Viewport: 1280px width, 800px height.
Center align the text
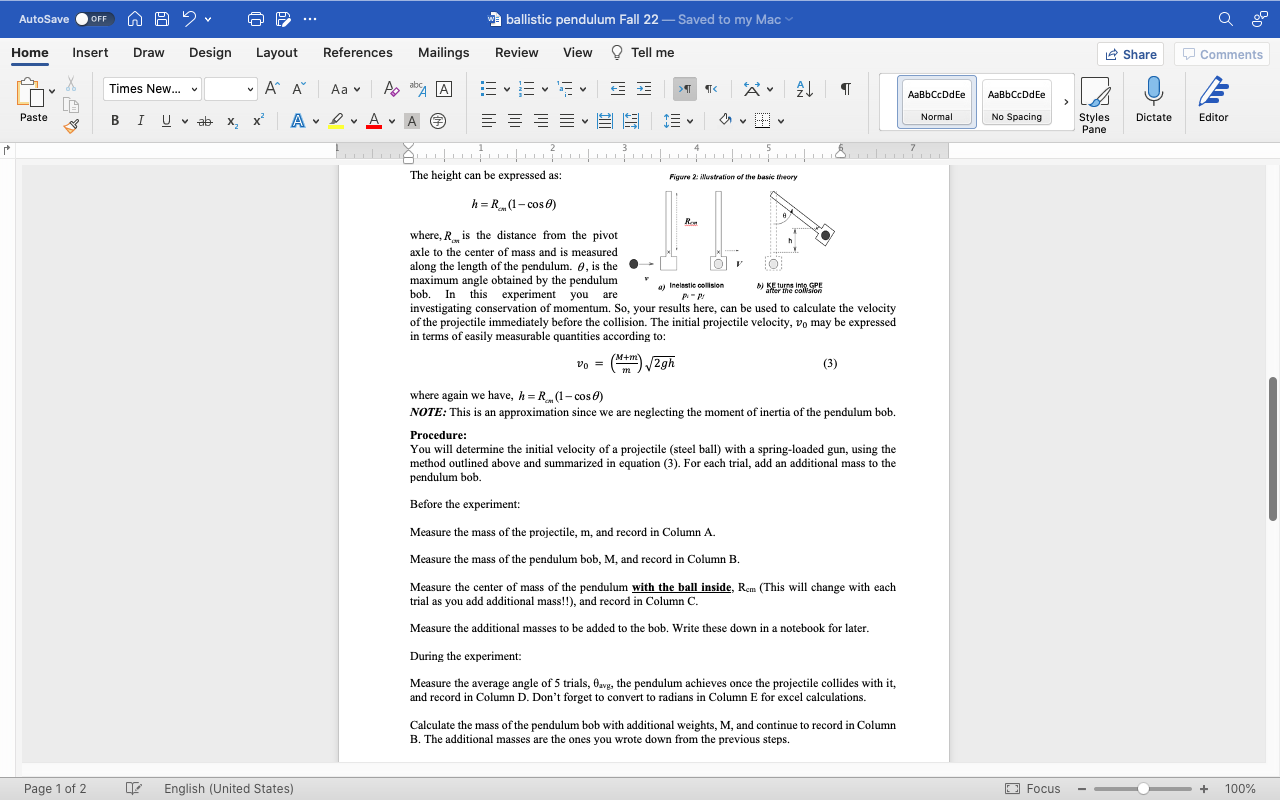[x=515, y=121]
